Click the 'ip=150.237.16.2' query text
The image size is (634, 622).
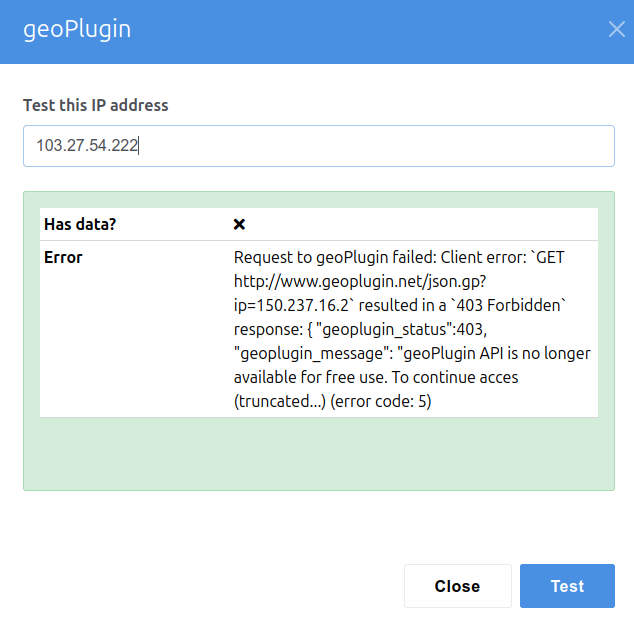click(x=283, y=305)
